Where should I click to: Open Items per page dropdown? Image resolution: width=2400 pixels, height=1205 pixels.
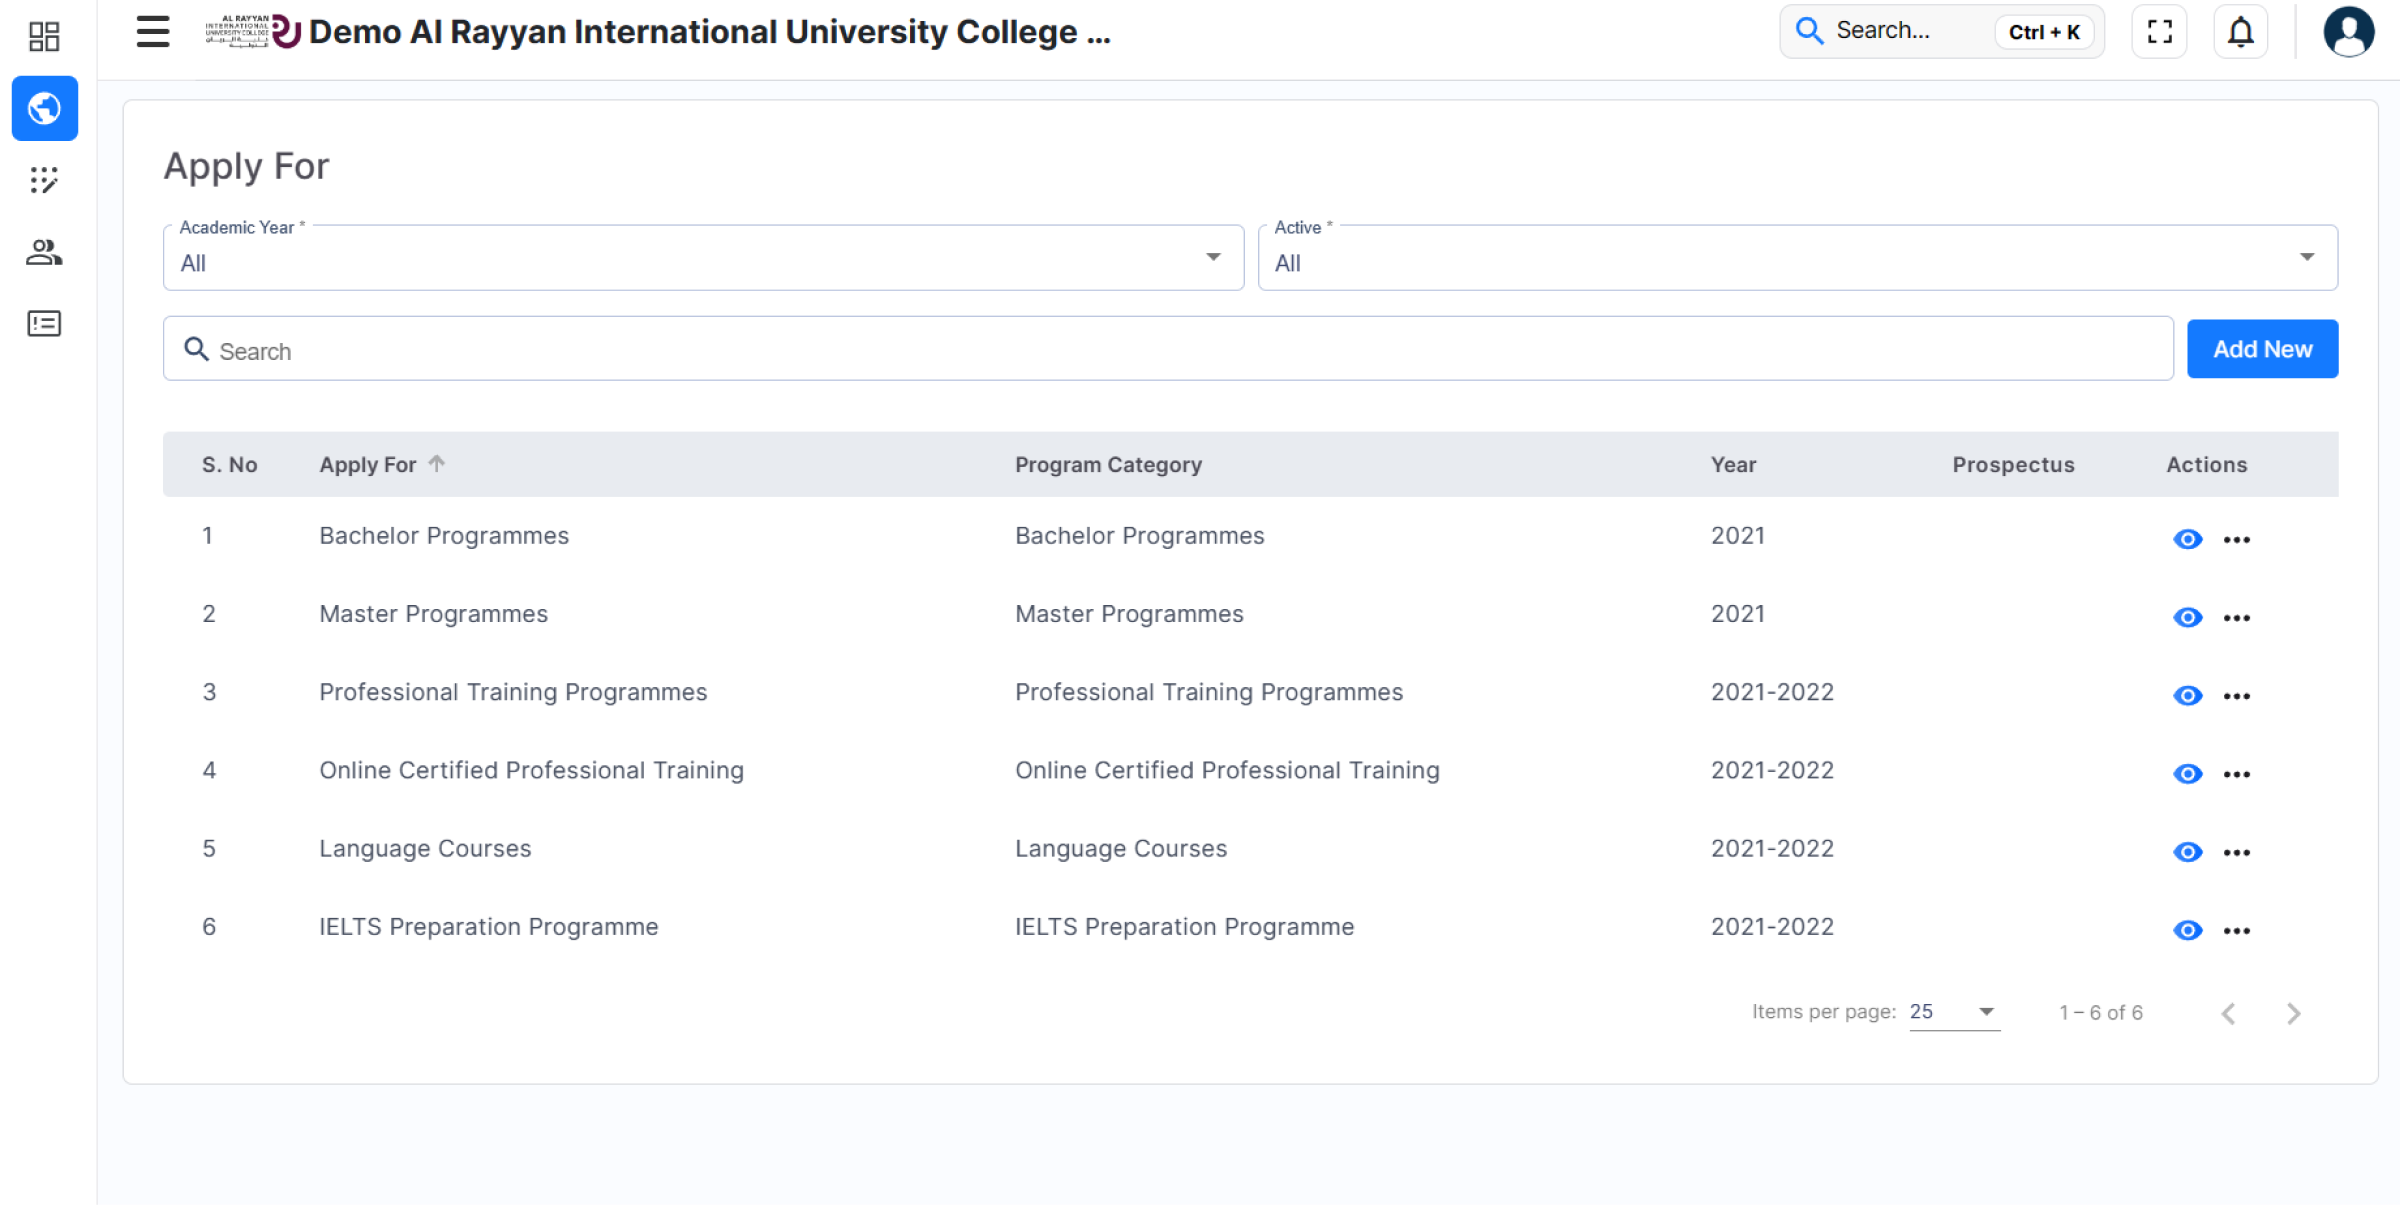pos(1953,1012)
